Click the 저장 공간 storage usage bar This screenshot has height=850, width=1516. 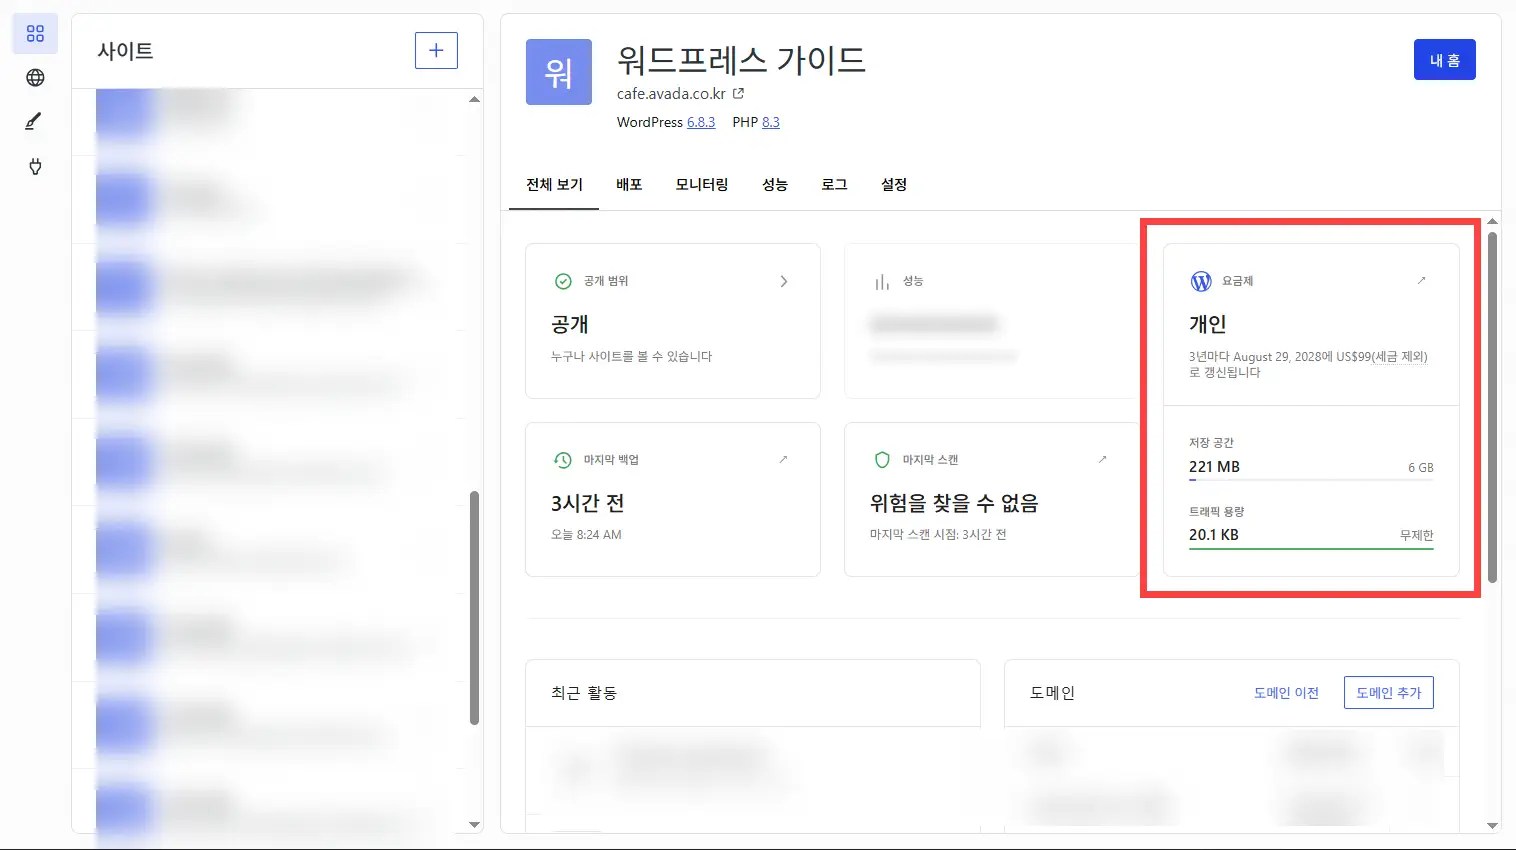[1310, 480]
